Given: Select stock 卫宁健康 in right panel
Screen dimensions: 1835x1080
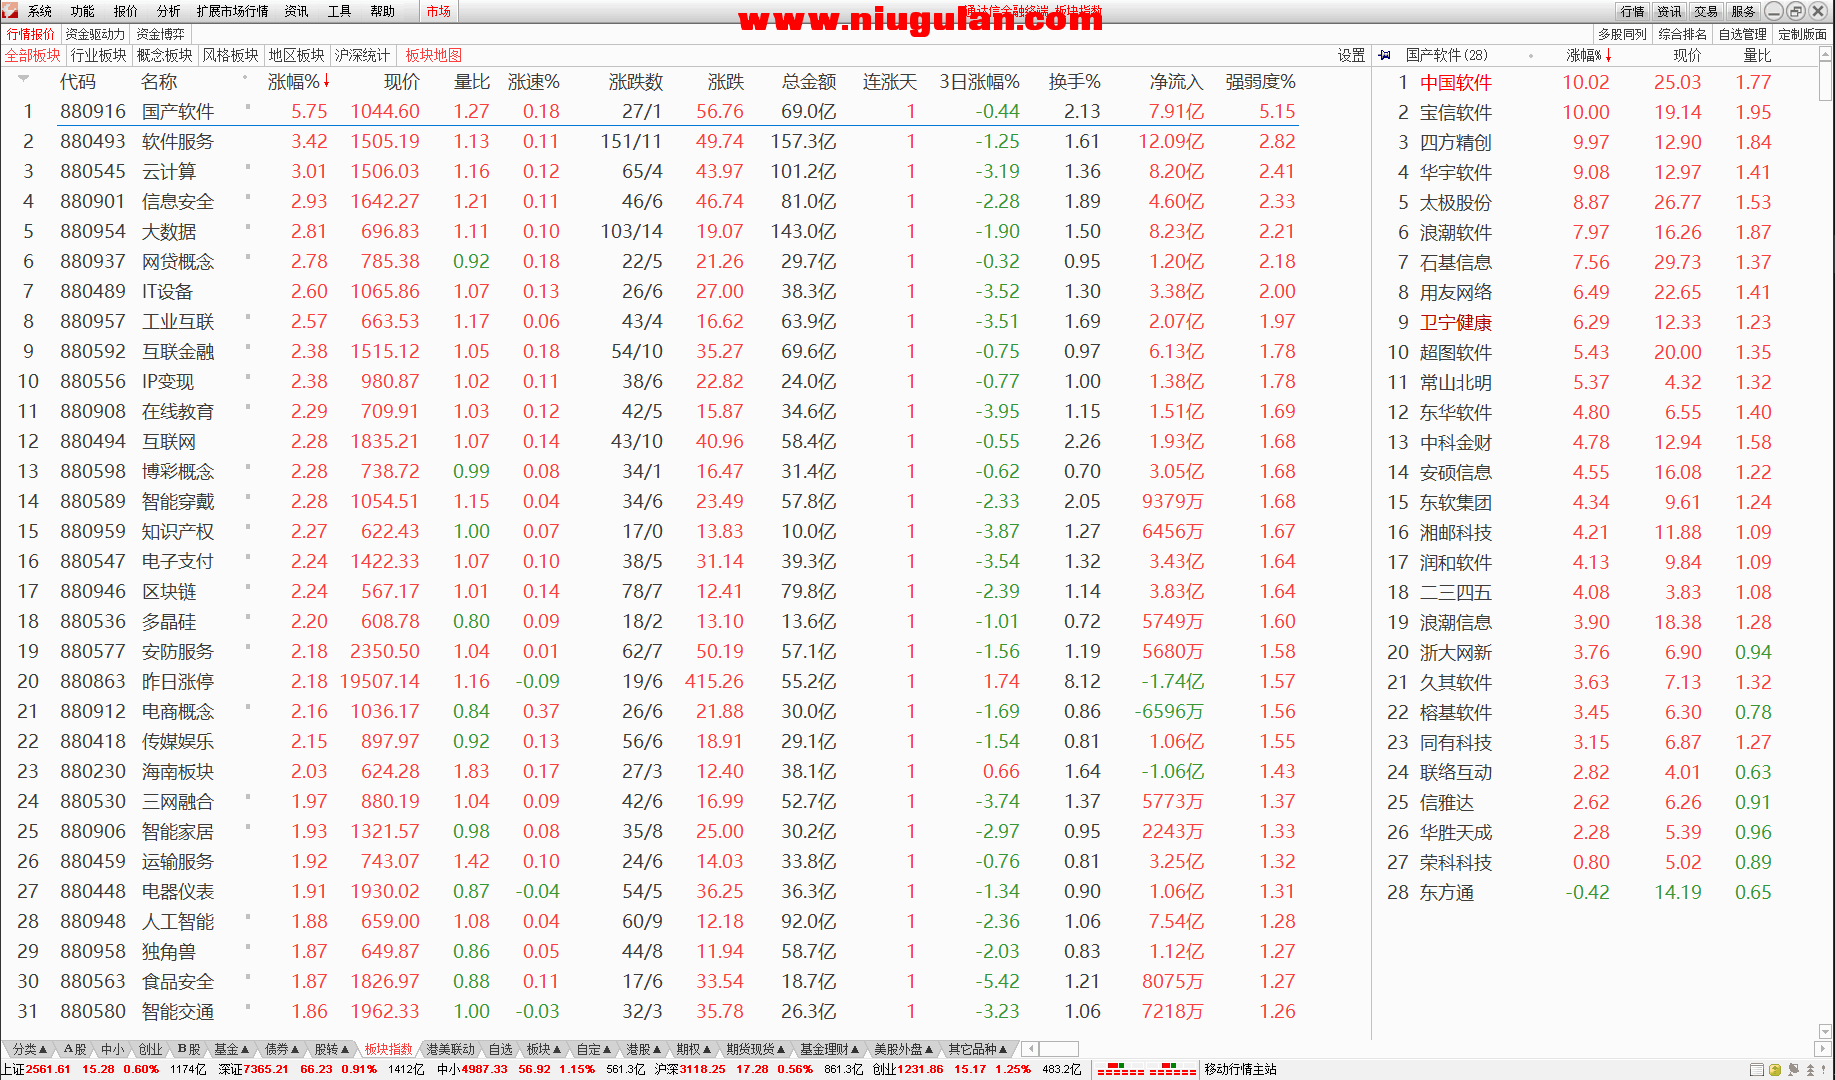Looking at the screenshot, I should tap(1455, 322).
